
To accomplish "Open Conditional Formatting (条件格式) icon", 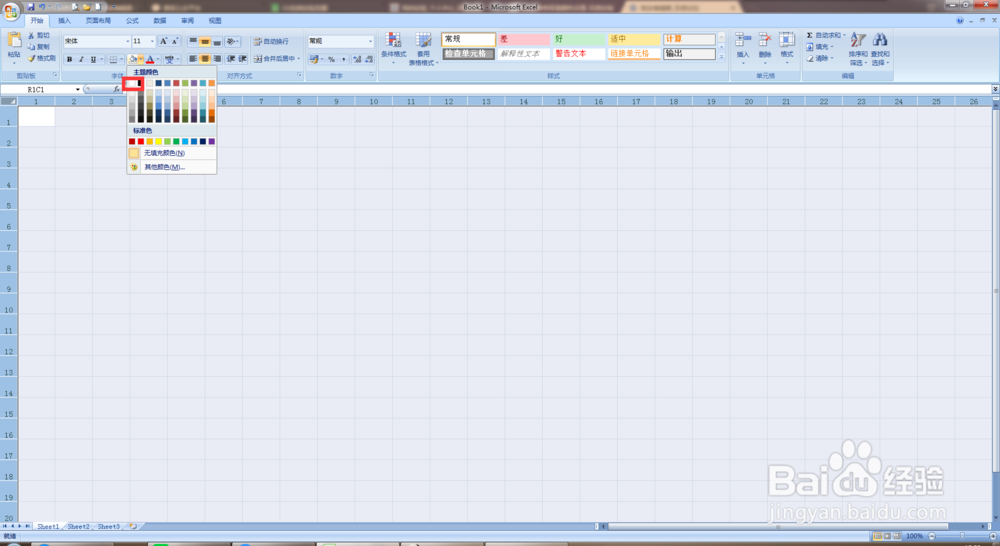I will pyautogui.click(x=393, y=40).
